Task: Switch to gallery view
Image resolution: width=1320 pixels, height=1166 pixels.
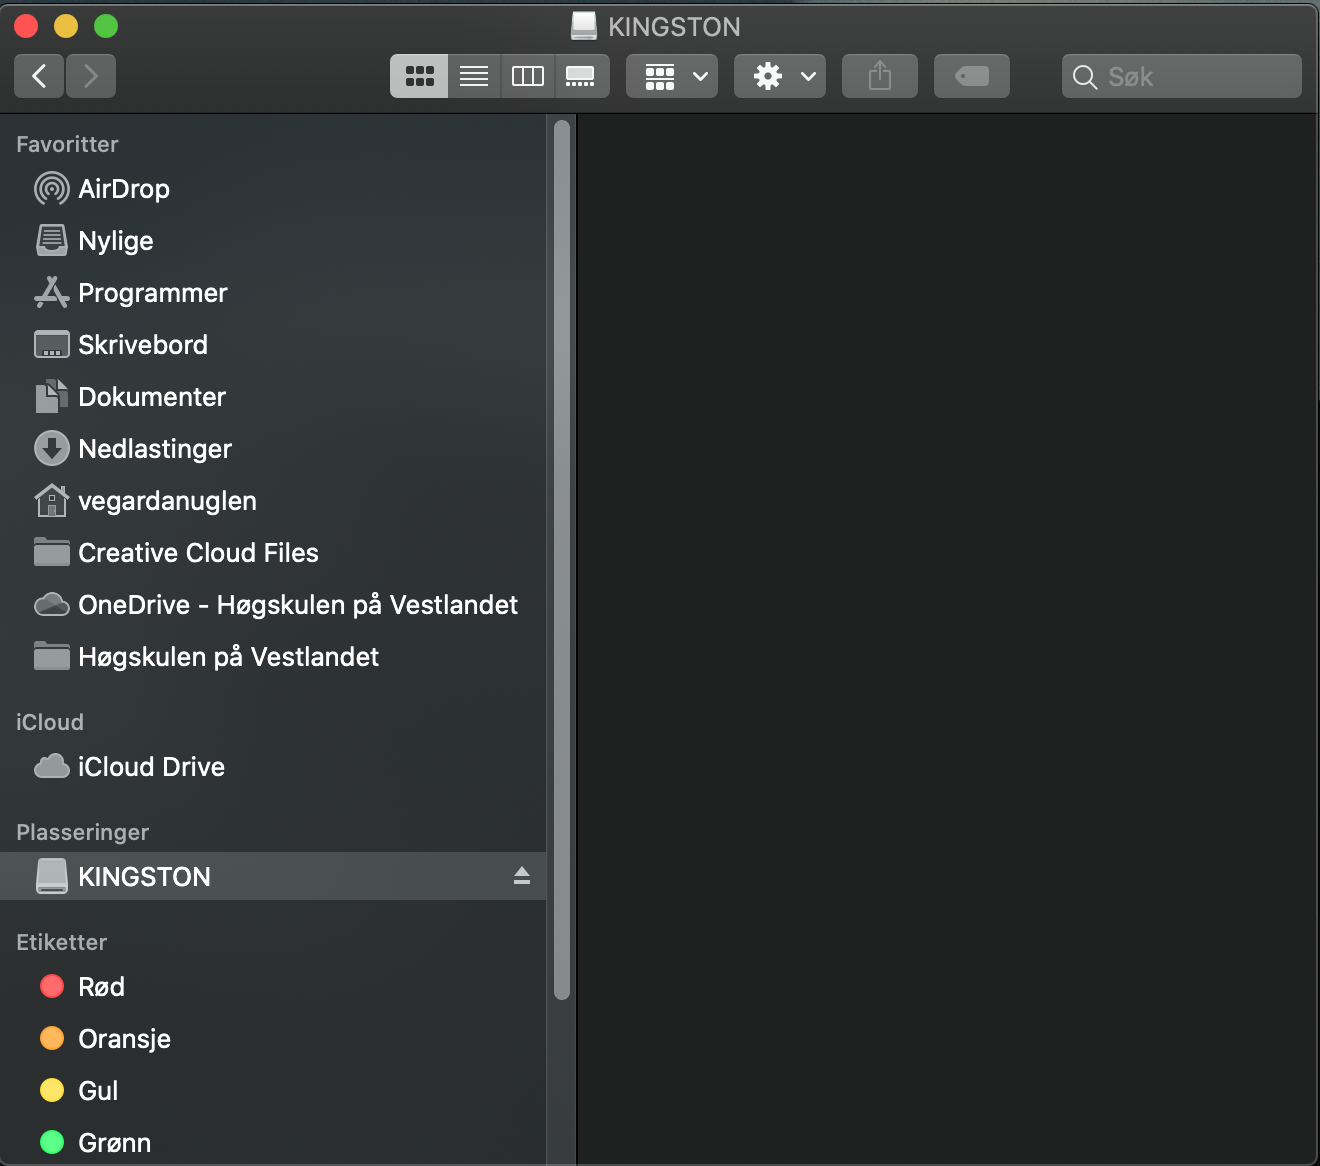Action: pos(581,76)
